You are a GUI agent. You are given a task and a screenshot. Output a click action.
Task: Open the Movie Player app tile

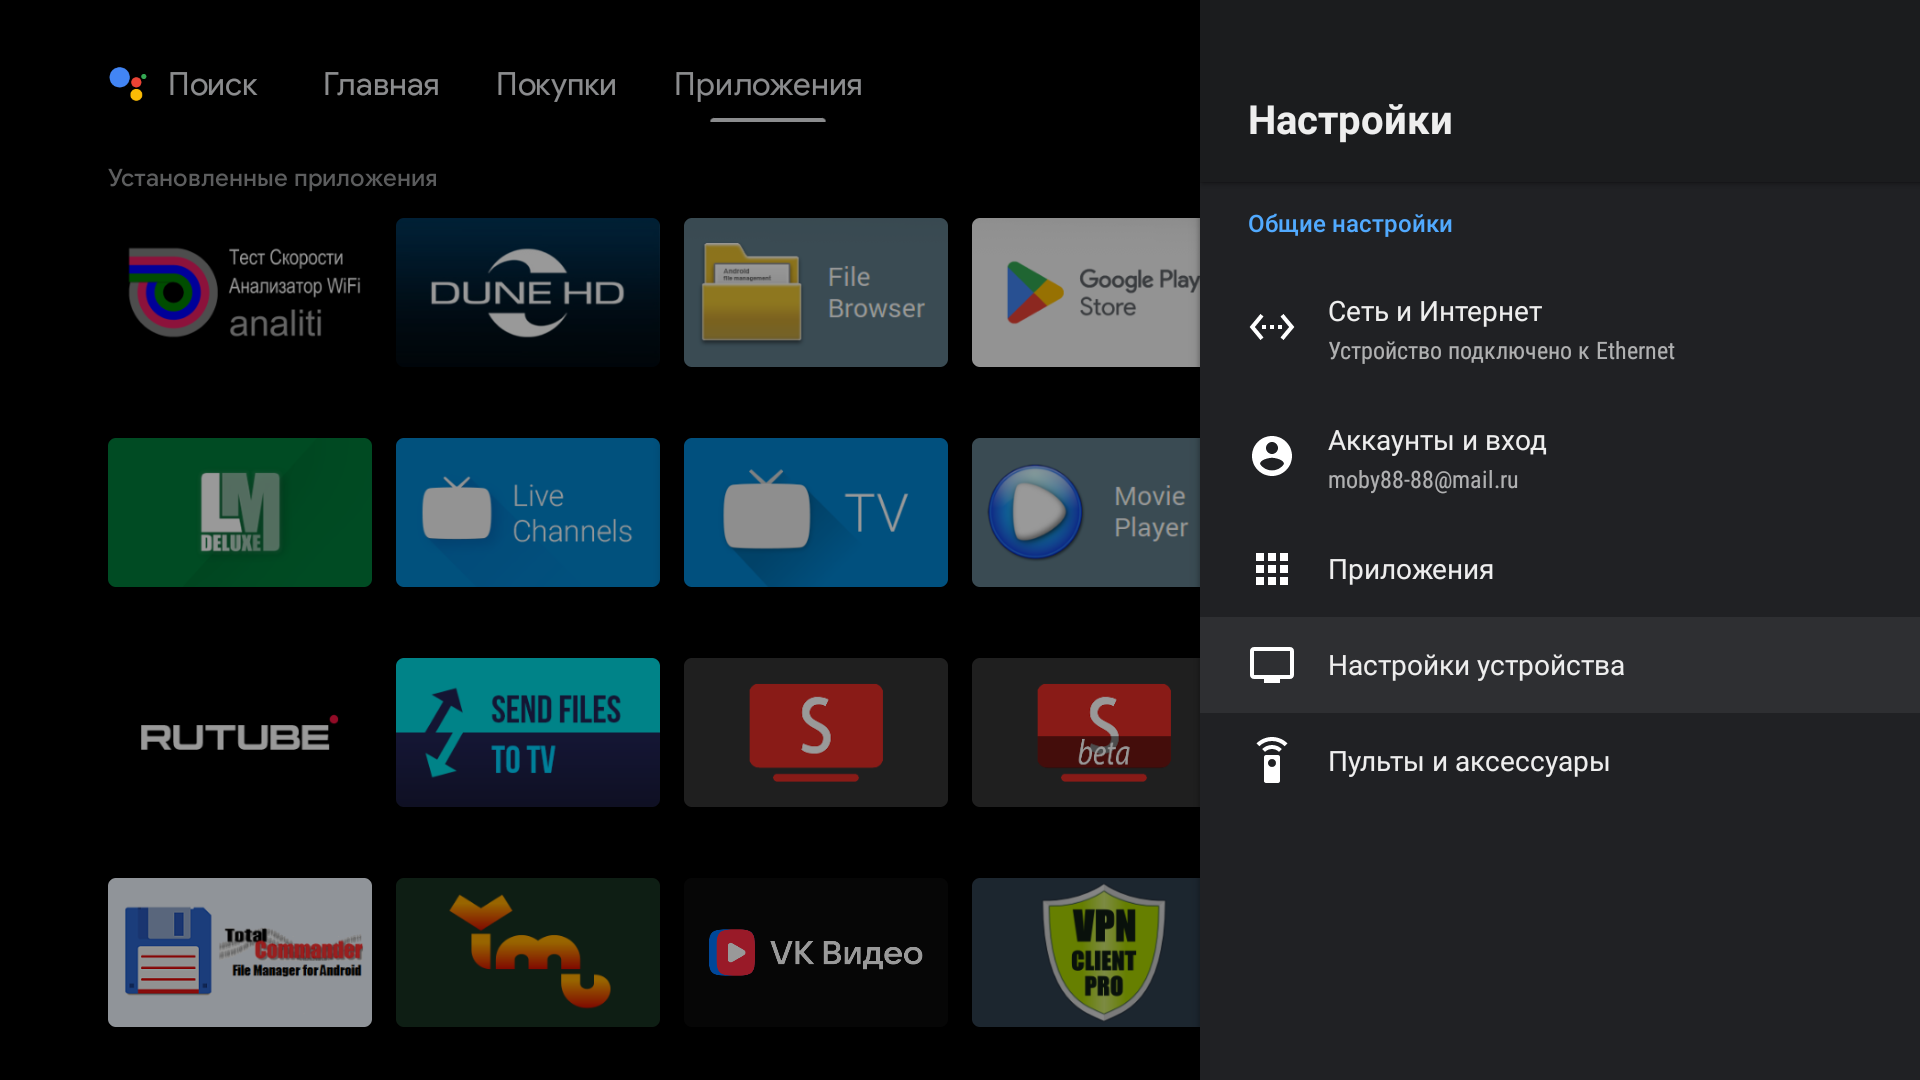tap(1085, 512)
